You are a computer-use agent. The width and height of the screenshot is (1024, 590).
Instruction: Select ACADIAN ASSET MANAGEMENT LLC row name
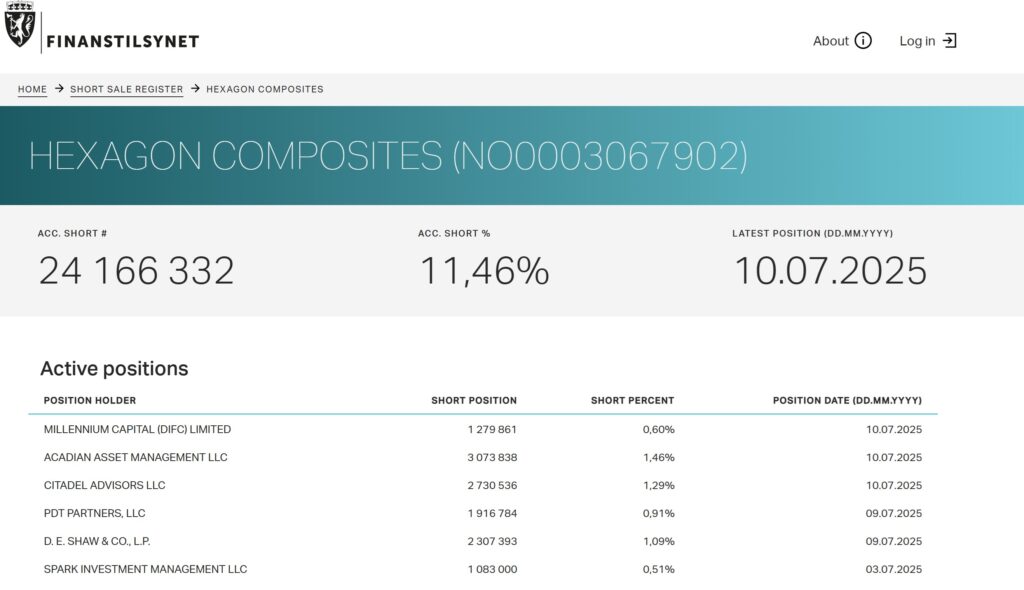pyautogui.click(x=136, y=457)
